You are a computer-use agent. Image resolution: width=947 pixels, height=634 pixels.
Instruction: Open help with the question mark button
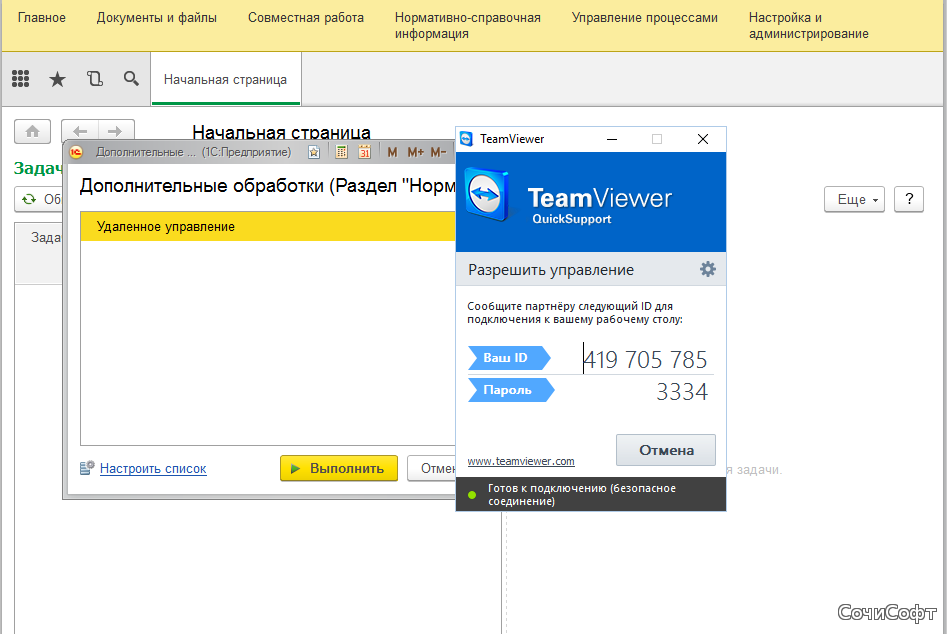(909, 199)
